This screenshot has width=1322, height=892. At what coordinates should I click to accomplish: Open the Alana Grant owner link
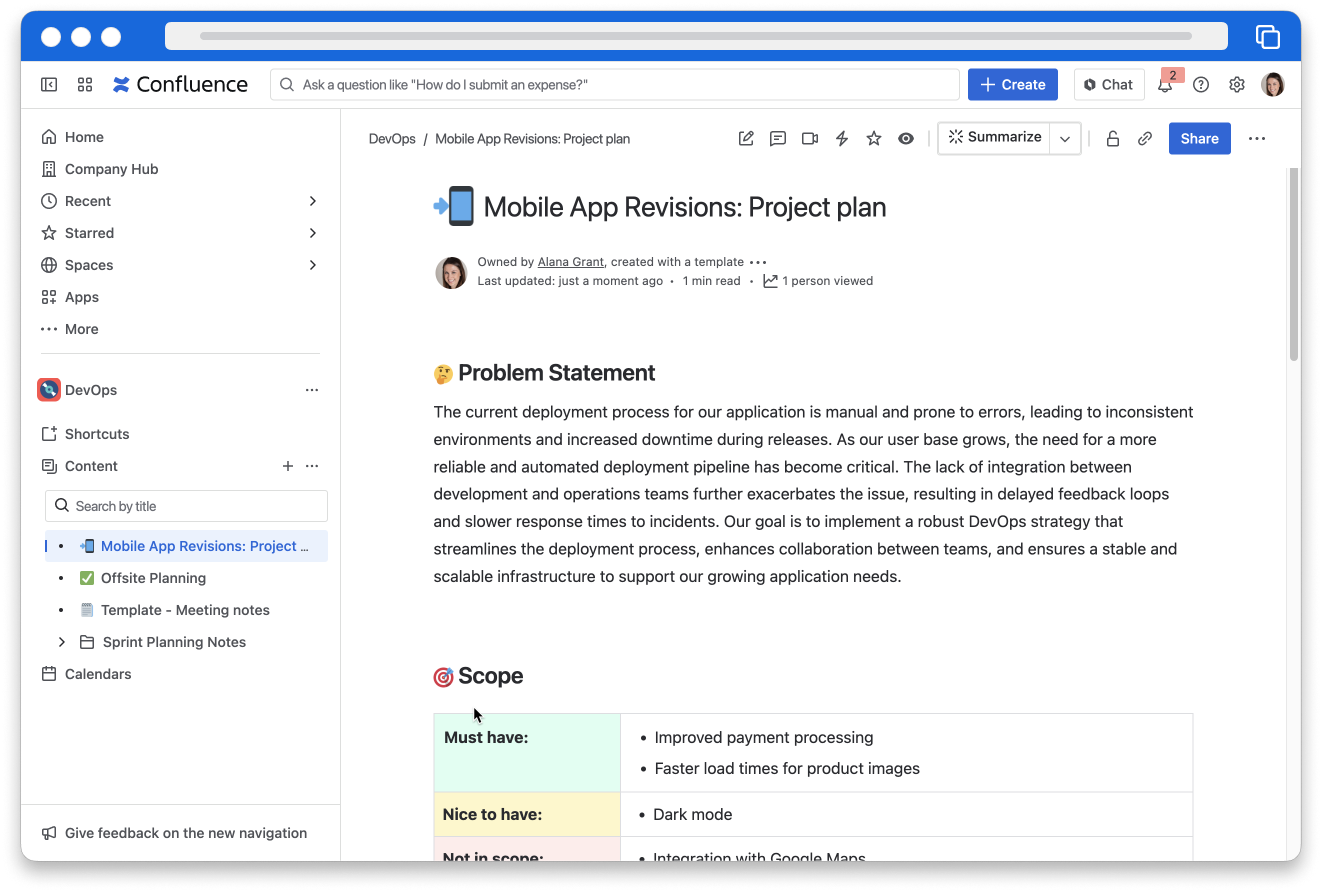point(571,262)
